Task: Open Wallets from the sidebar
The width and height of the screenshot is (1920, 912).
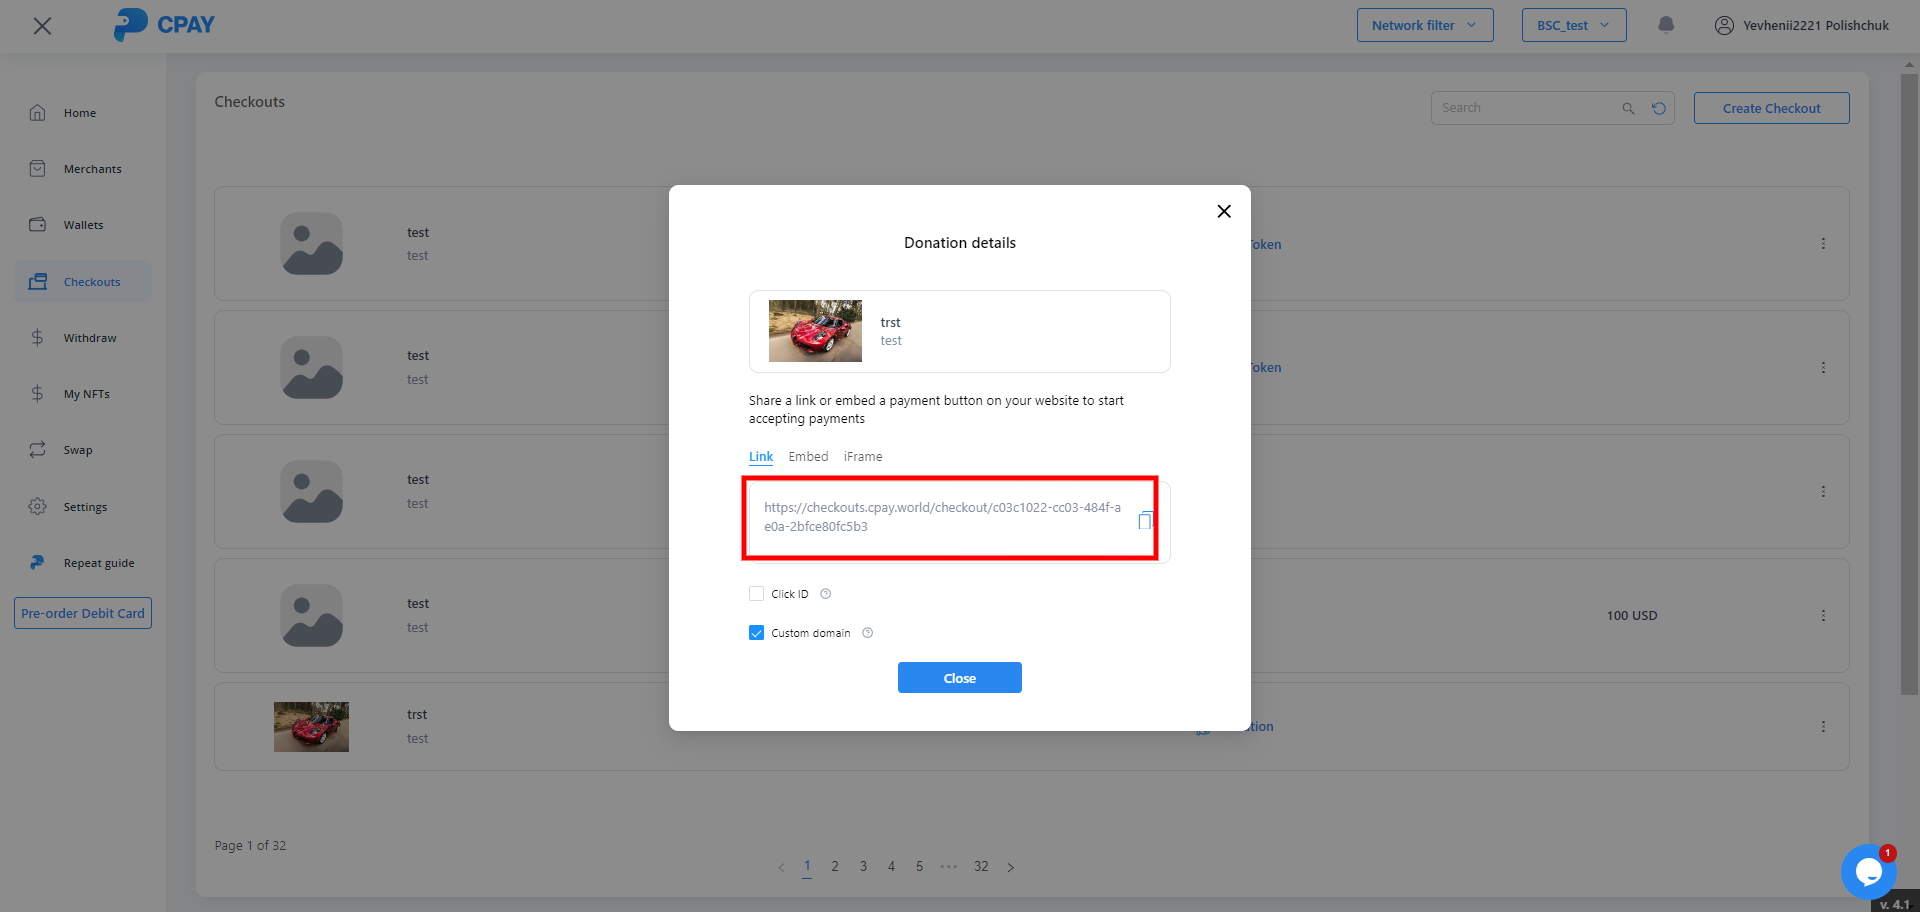Action: [x=83, y=225]
